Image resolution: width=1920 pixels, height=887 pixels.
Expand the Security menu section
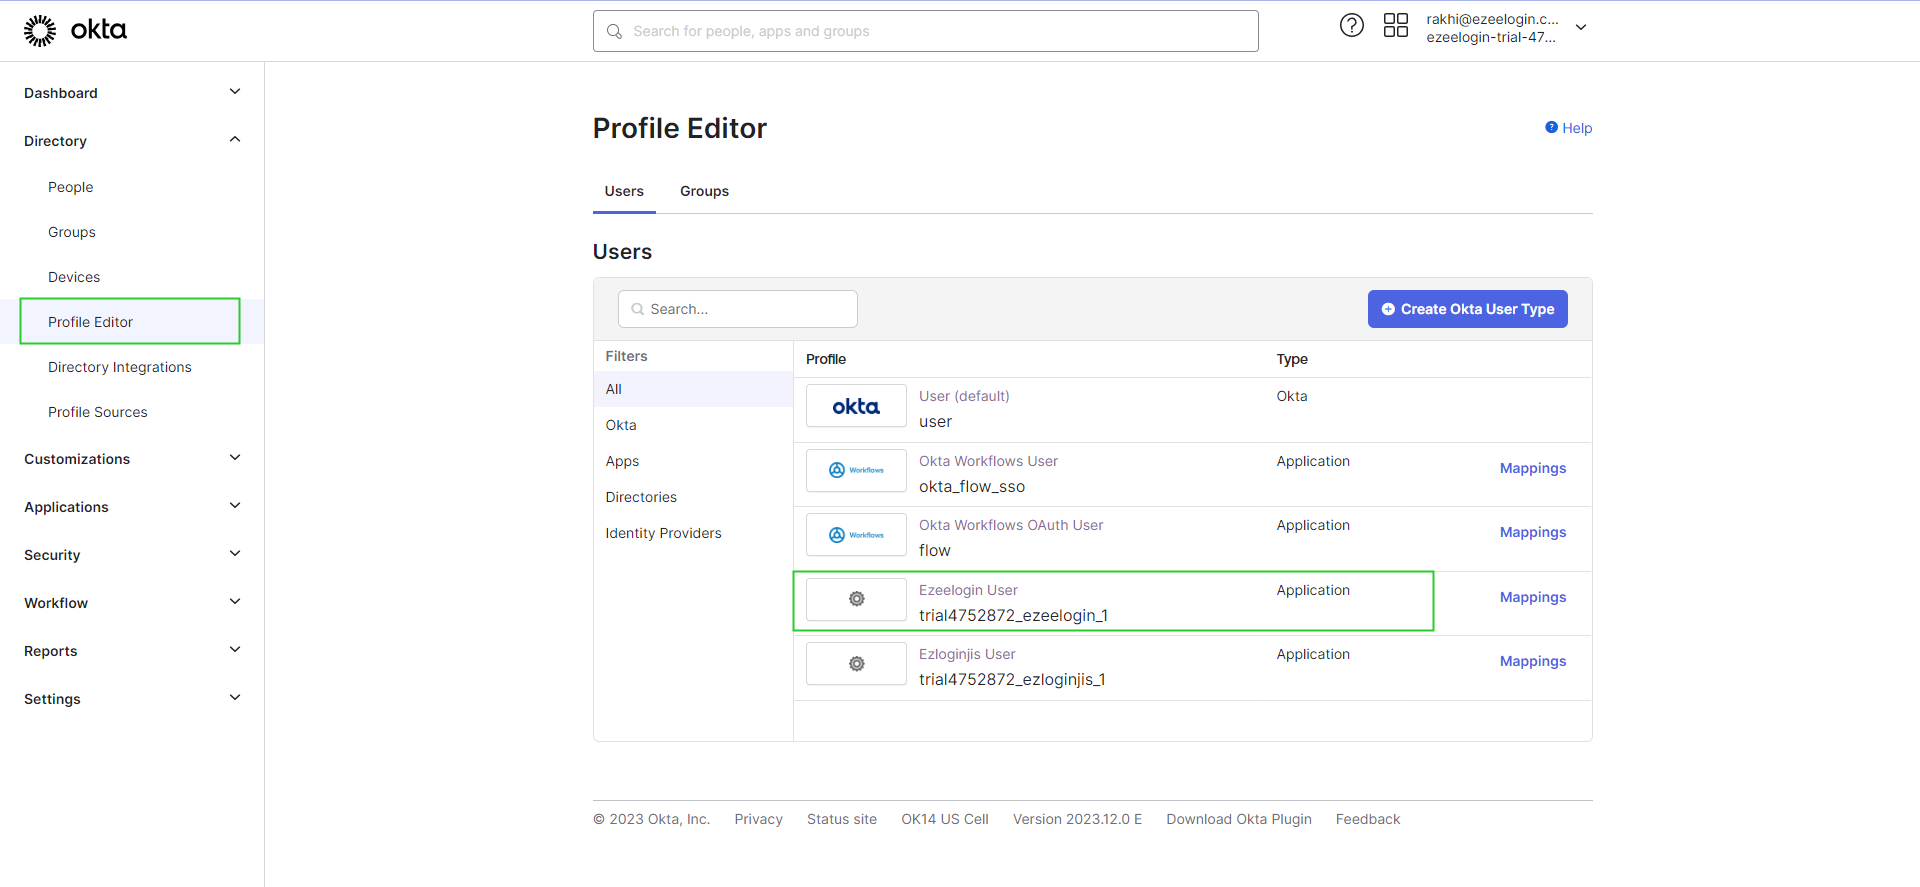pos(235,554)
